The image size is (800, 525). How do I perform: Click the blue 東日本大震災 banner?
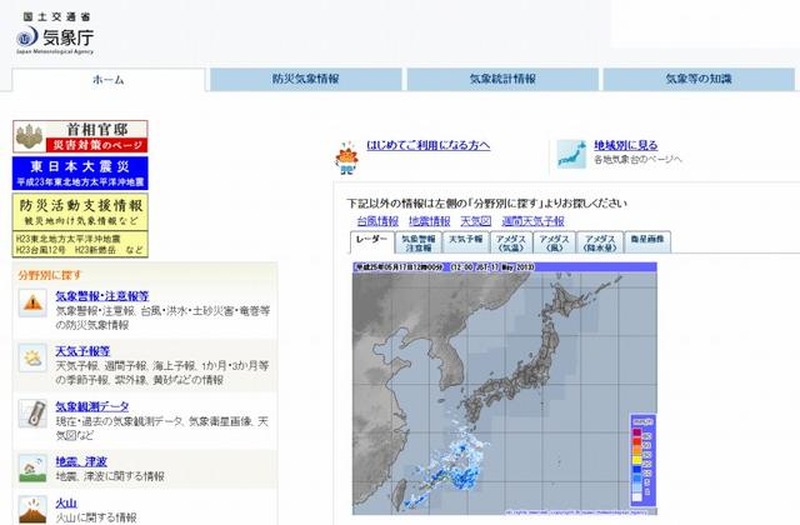point(80,172)
